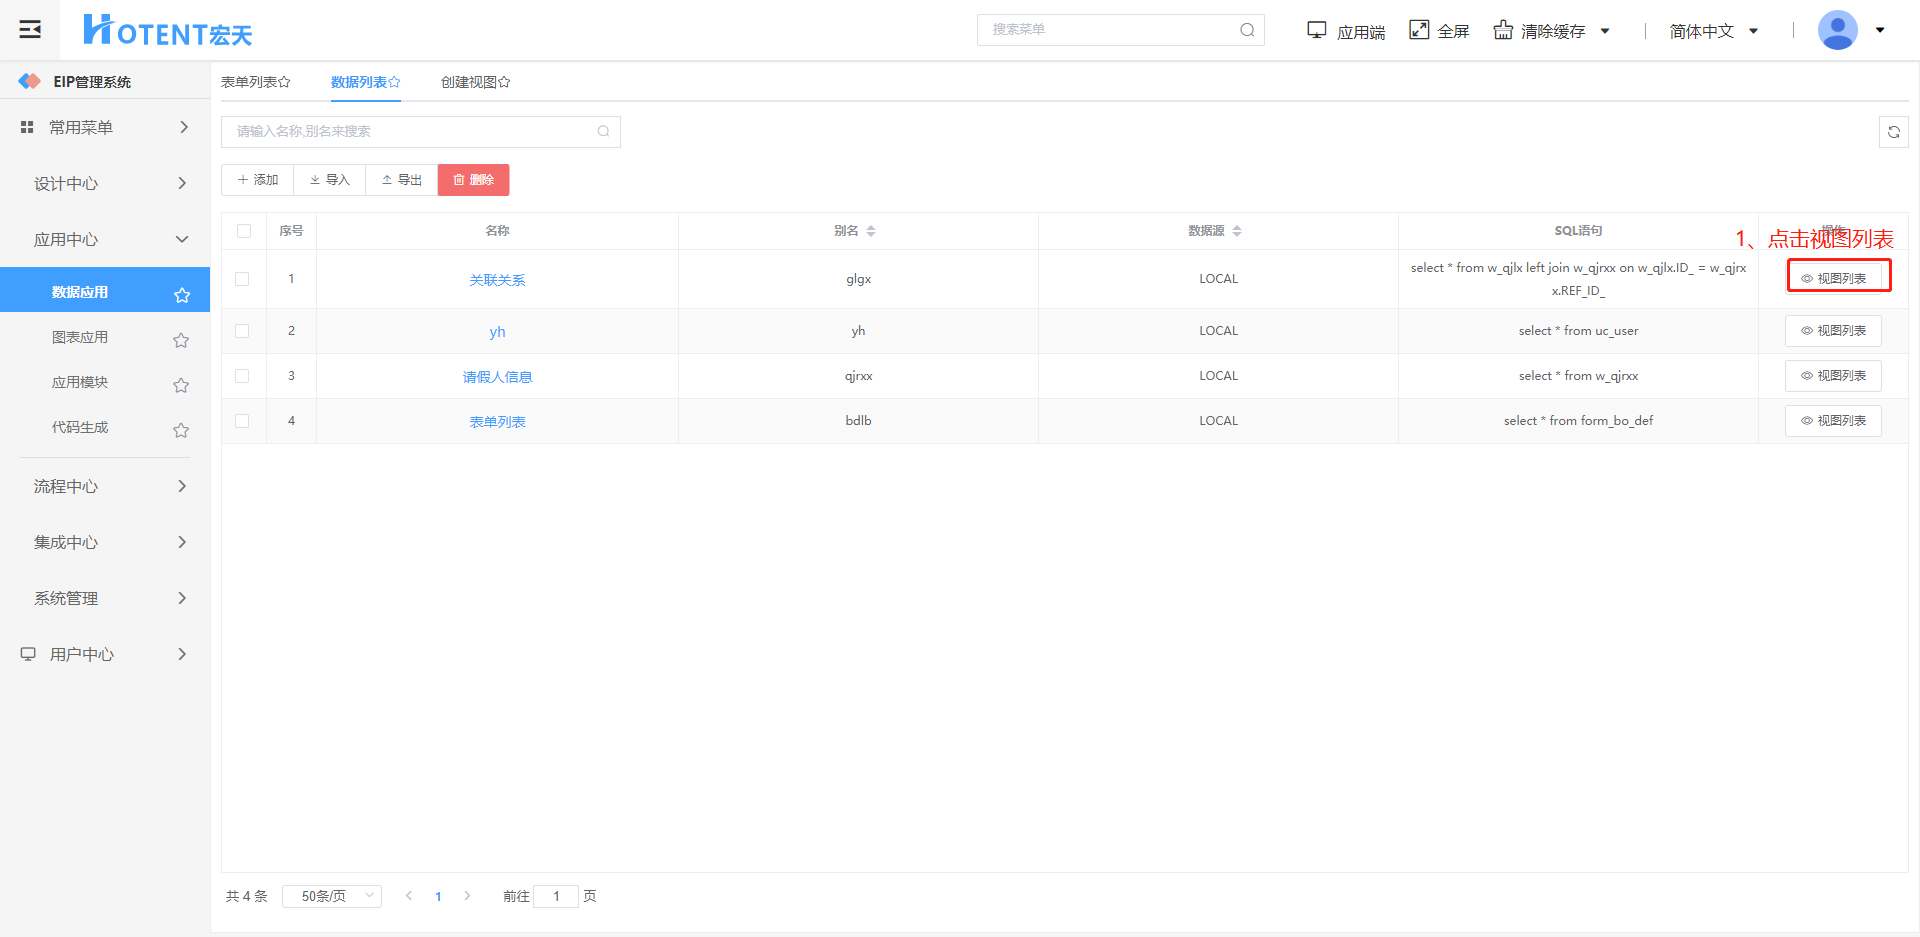Open 视图列表 for the 关联关系 row

coord(1833,279)
